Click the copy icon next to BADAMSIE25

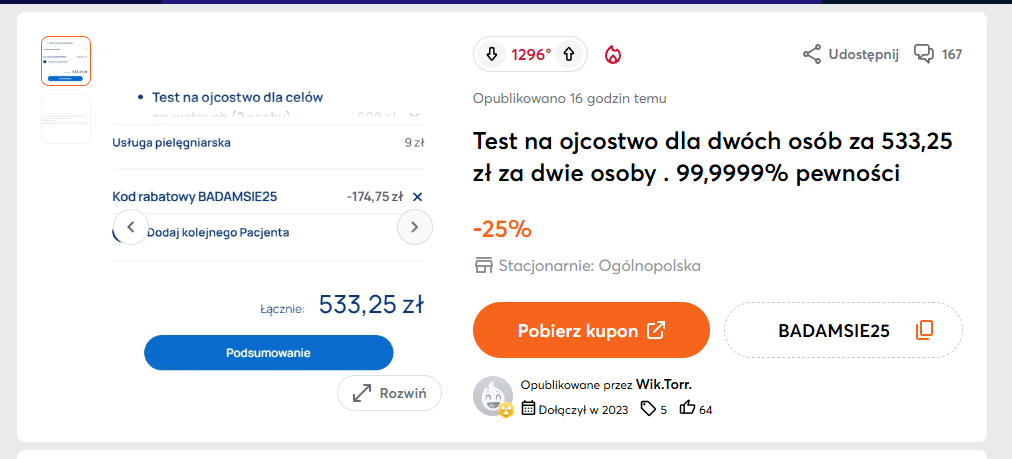(924, 330)
